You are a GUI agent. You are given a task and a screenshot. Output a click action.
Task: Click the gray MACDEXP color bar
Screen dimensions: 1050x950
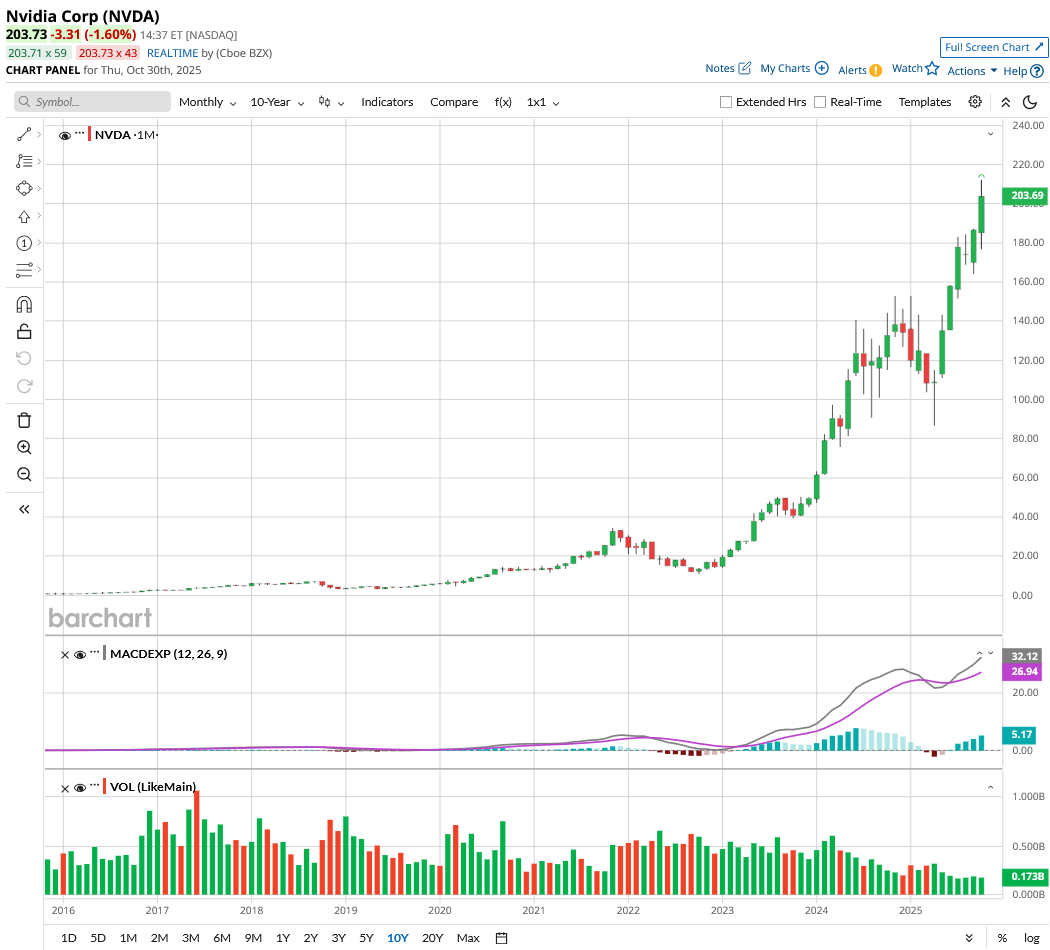(x=104, y=653)
